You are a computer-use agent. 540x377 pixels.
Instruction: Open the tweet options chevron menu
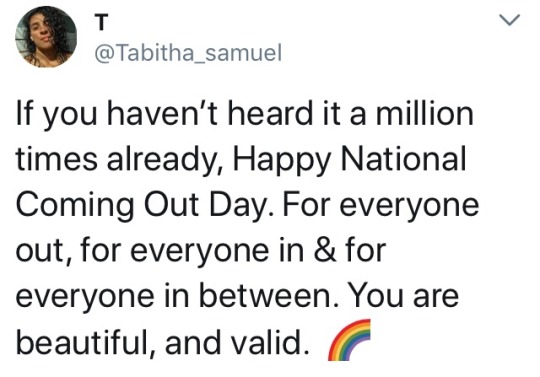[509, 20]
